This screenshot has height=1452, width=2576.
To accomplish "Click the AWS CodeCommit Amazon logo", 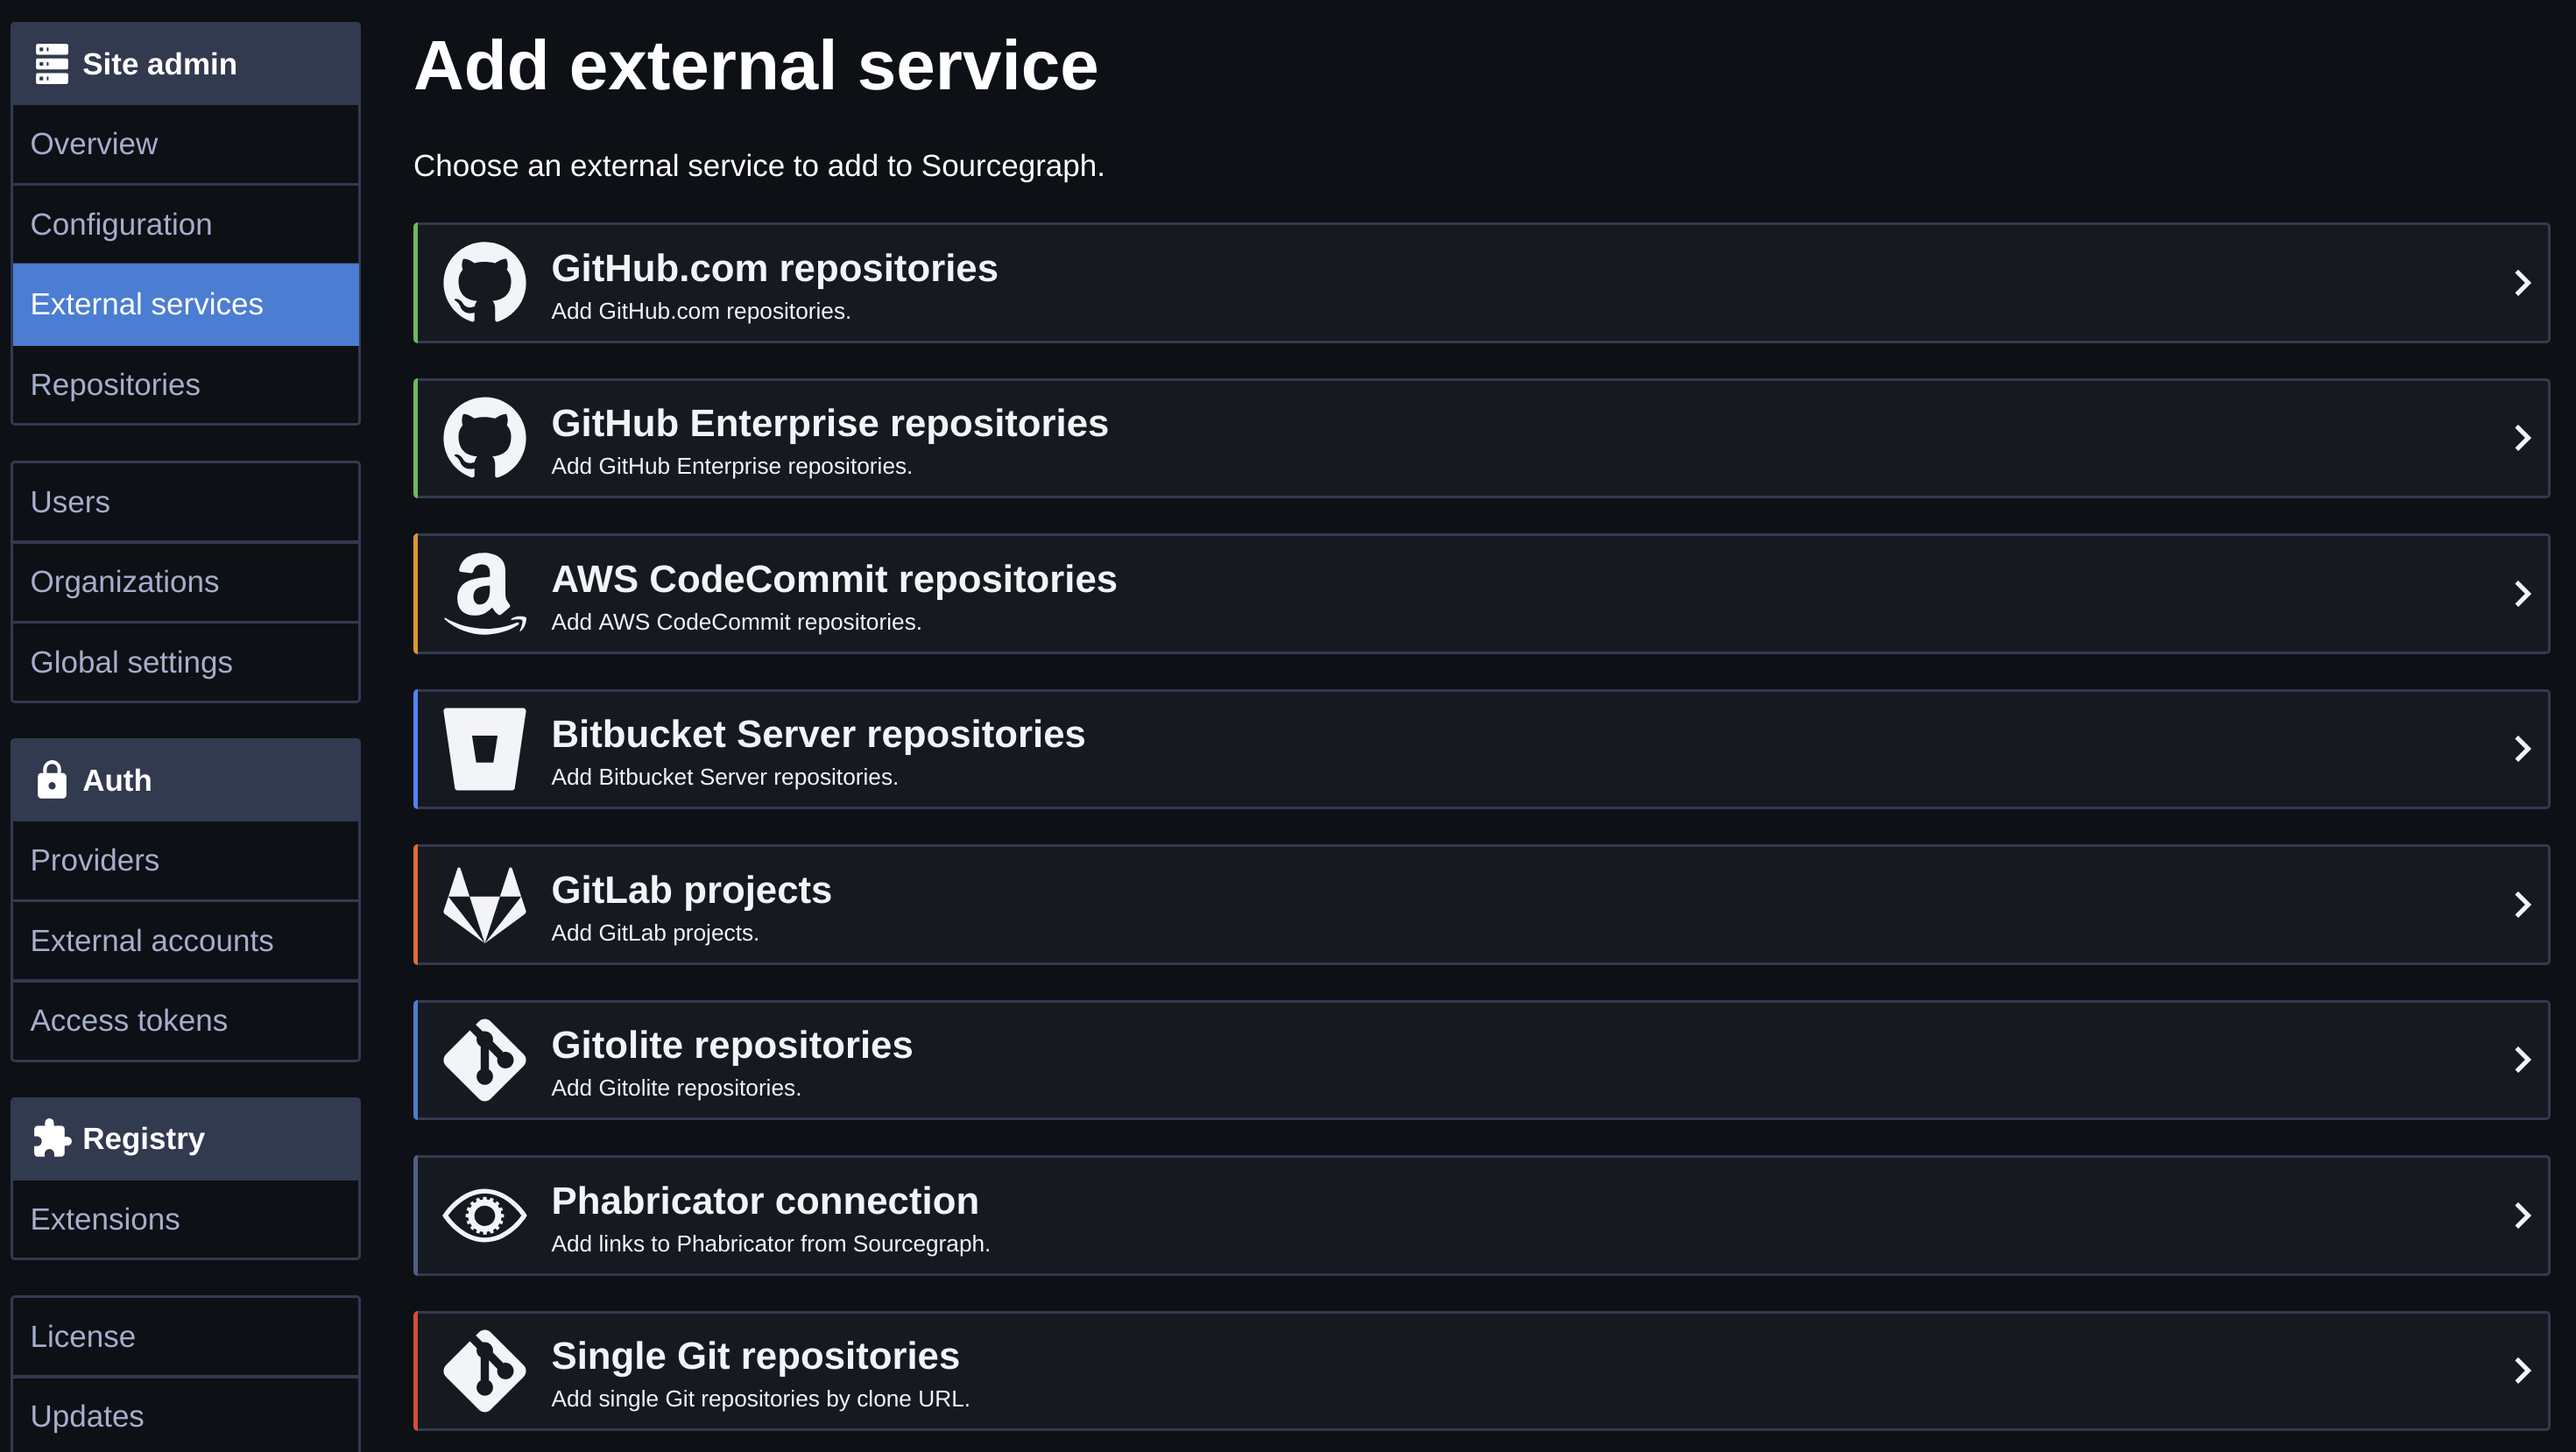I will pyautogui.click(x=484, y=594).
